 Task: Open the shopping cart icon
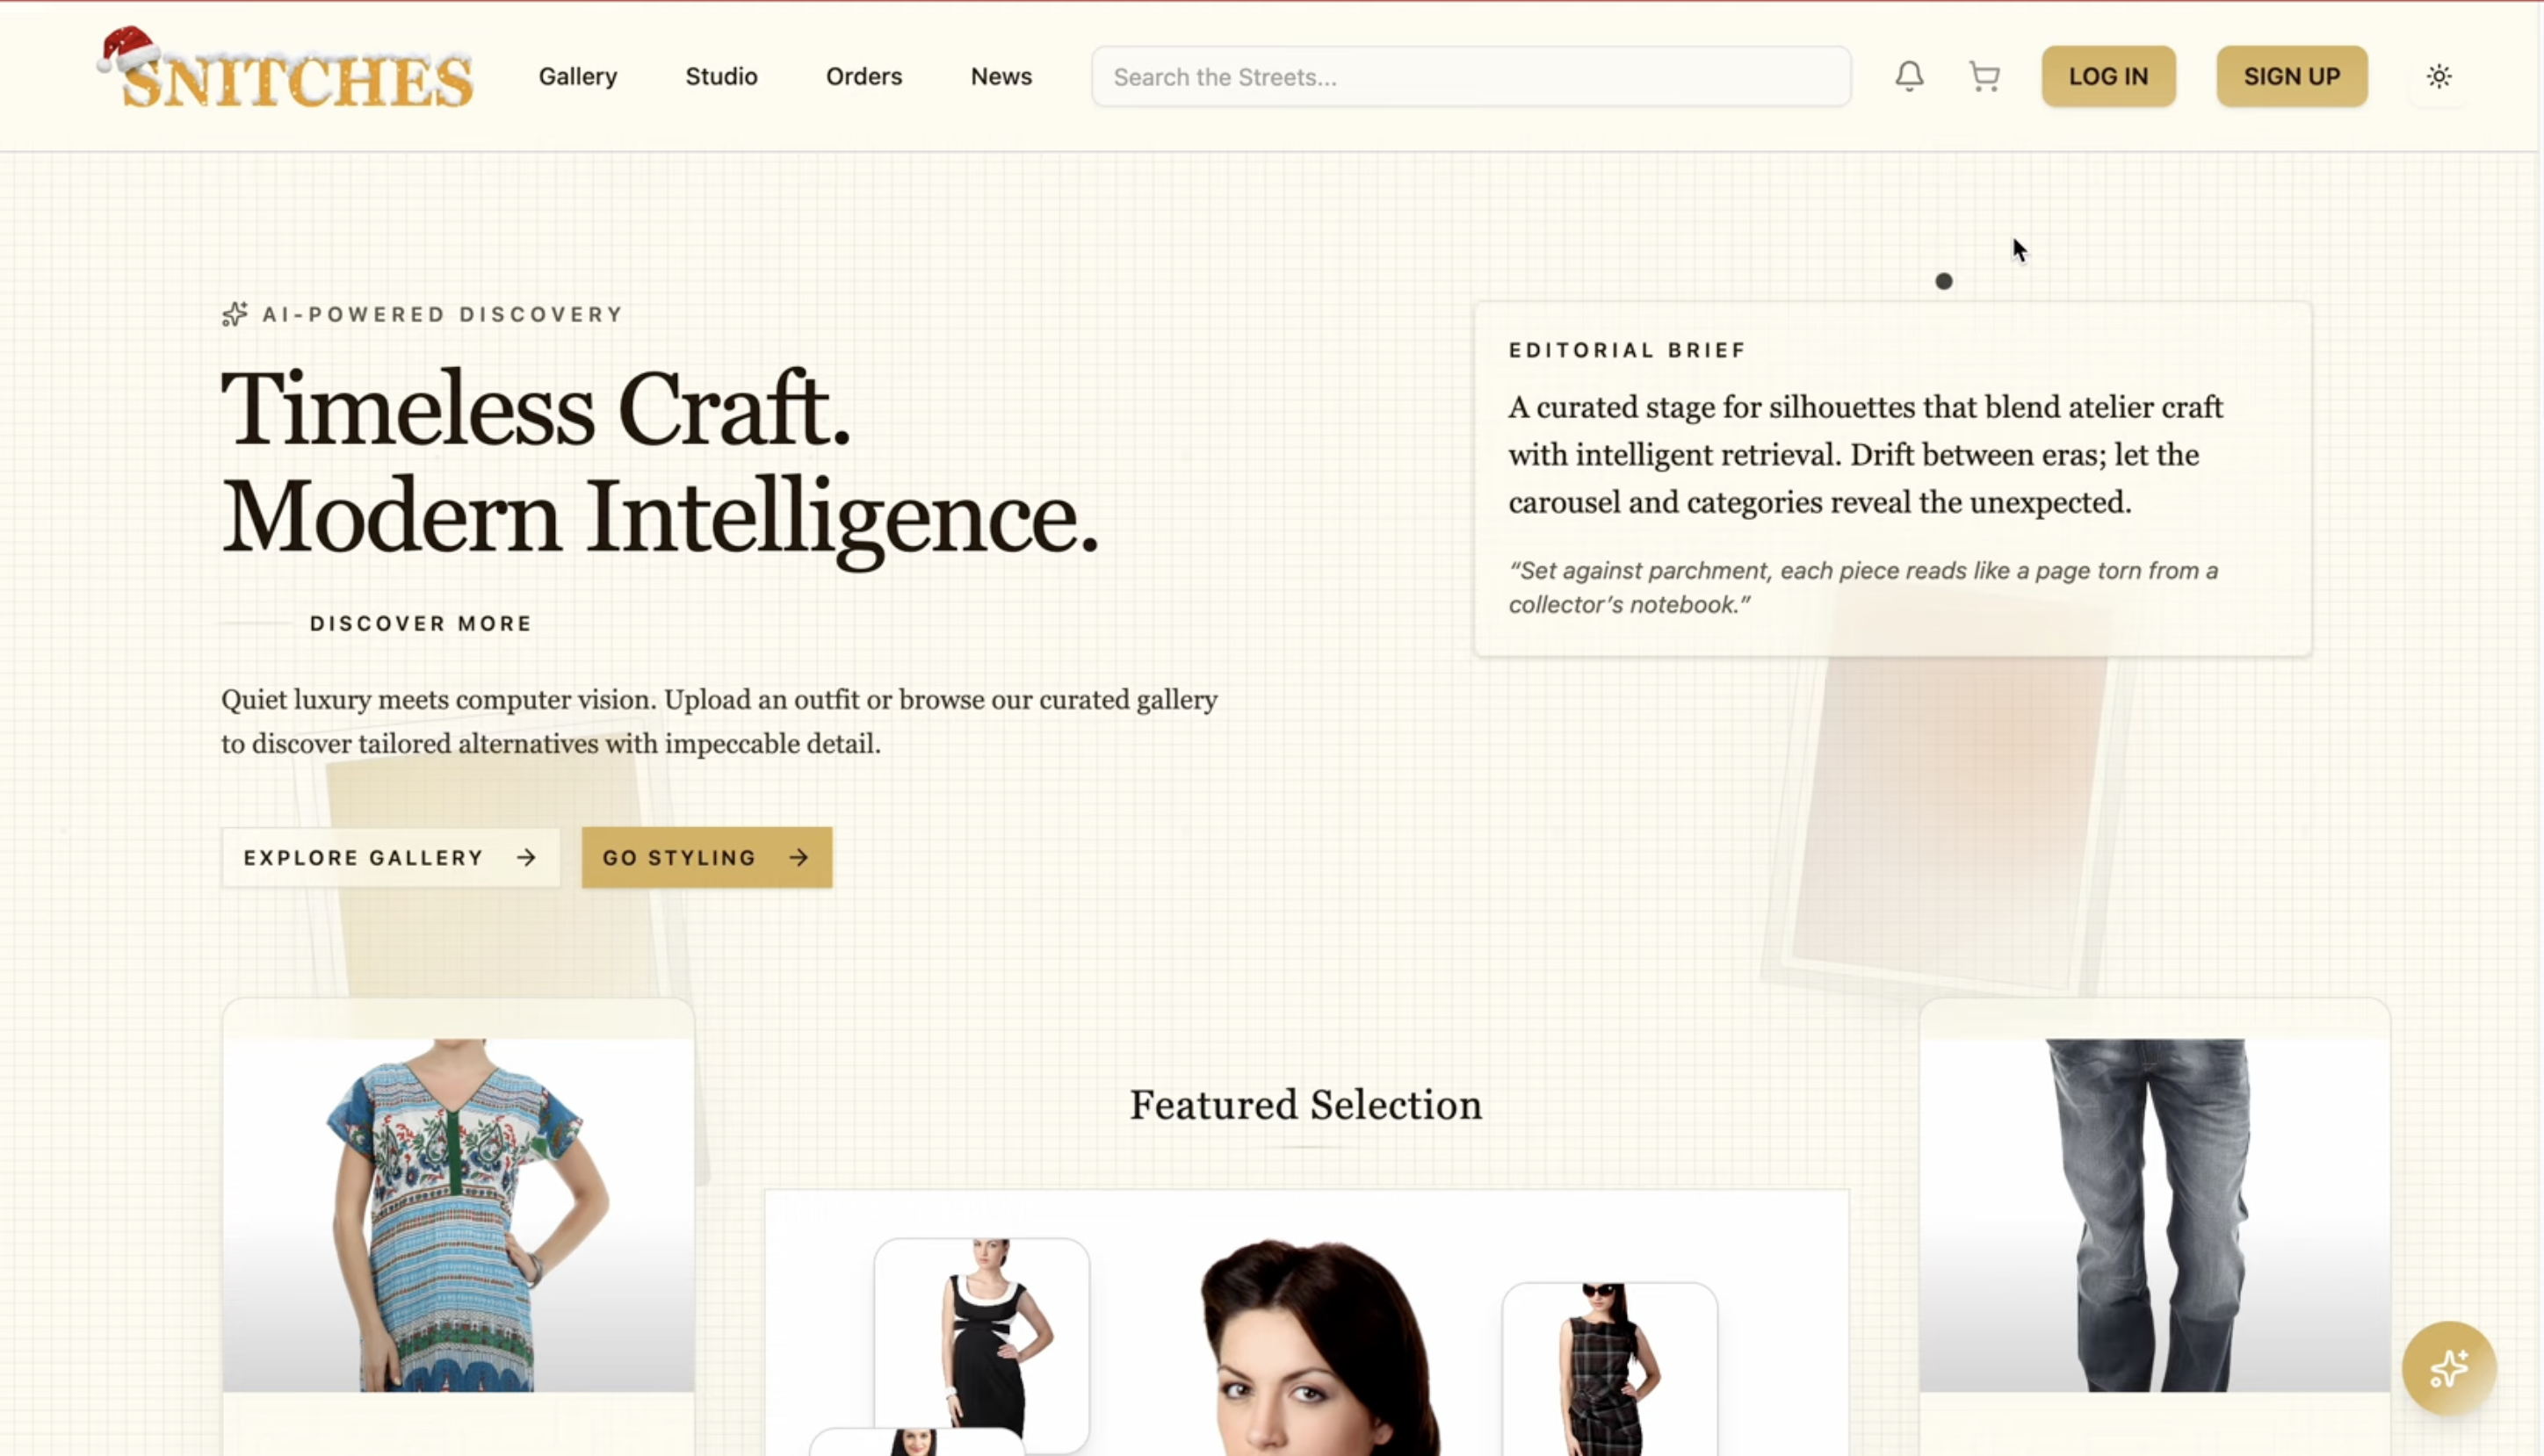[1984, 76]
